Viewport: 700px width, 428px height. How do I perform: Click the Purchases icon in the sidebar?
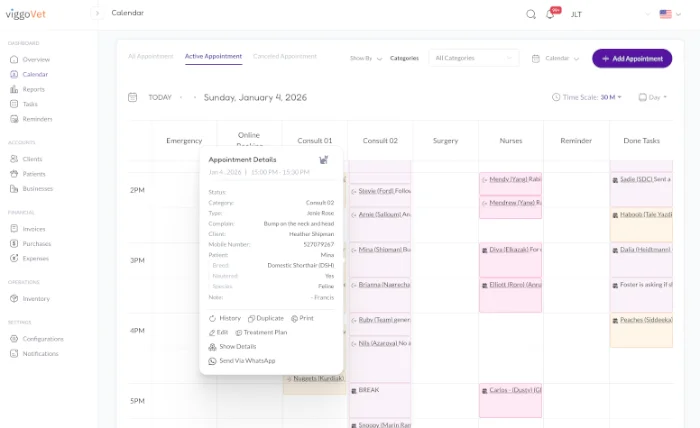click(14, 244)
